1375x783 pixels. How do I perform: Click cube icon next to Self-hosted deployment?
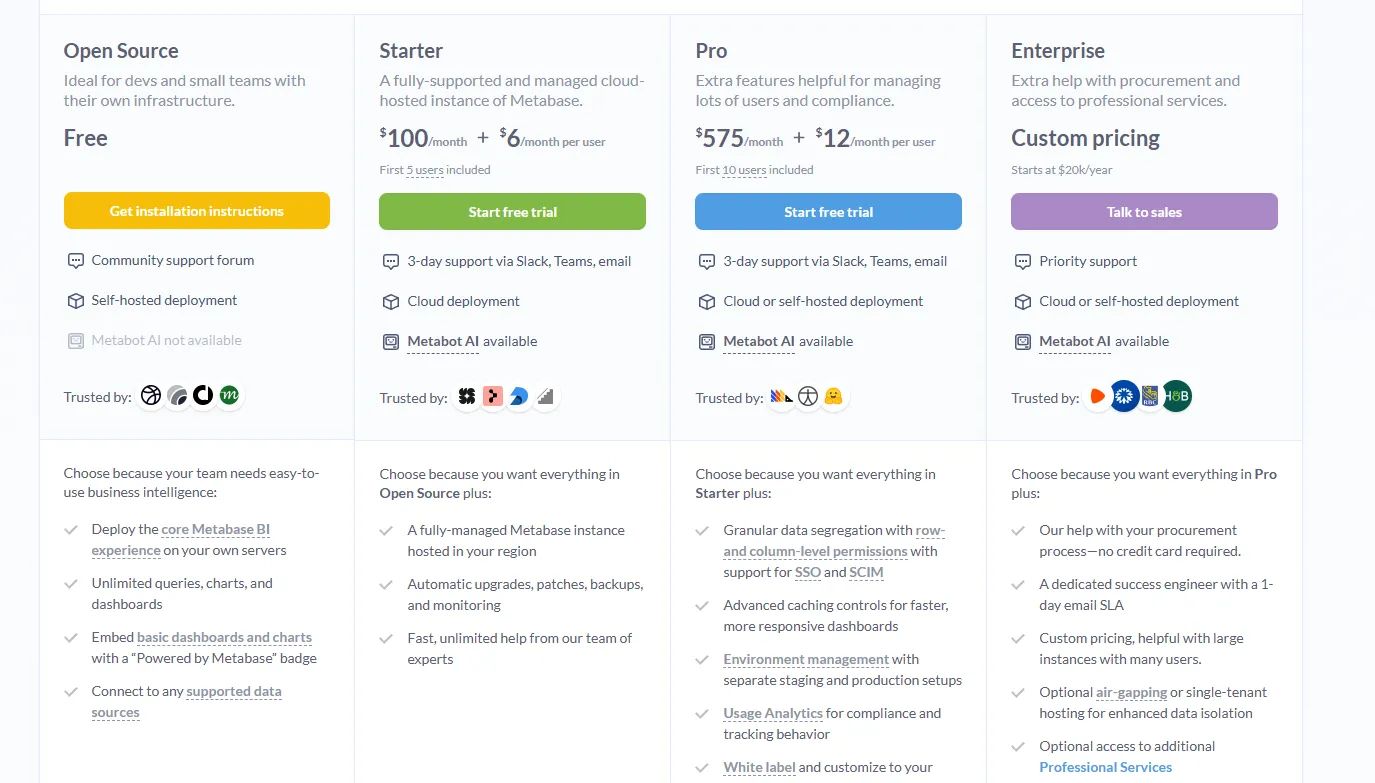75,301
